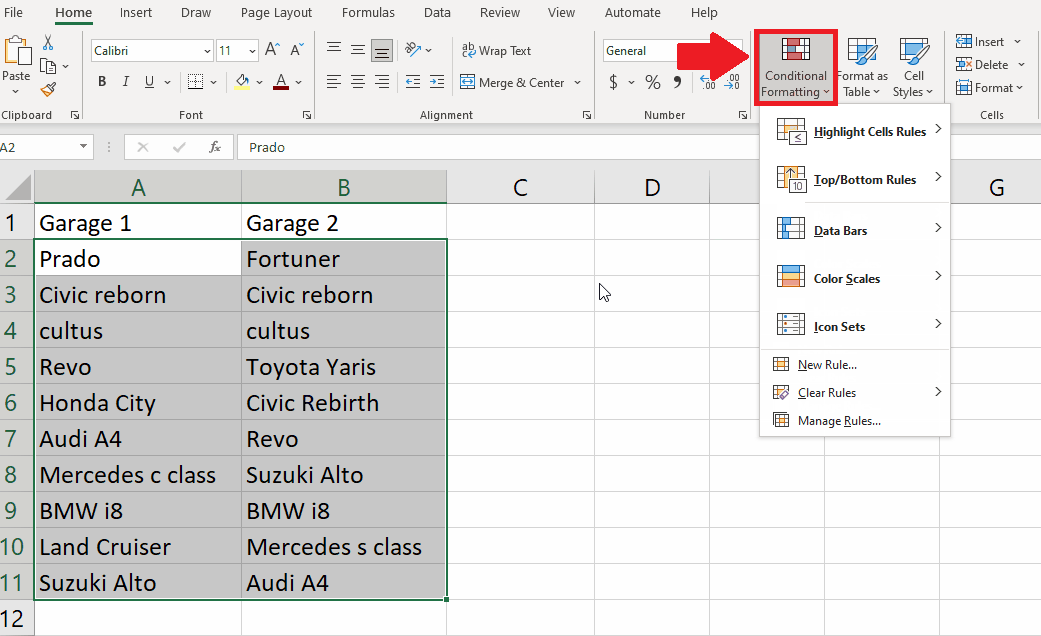Select the Comma Style icon
1041x636 pixels.
[677, 83]
